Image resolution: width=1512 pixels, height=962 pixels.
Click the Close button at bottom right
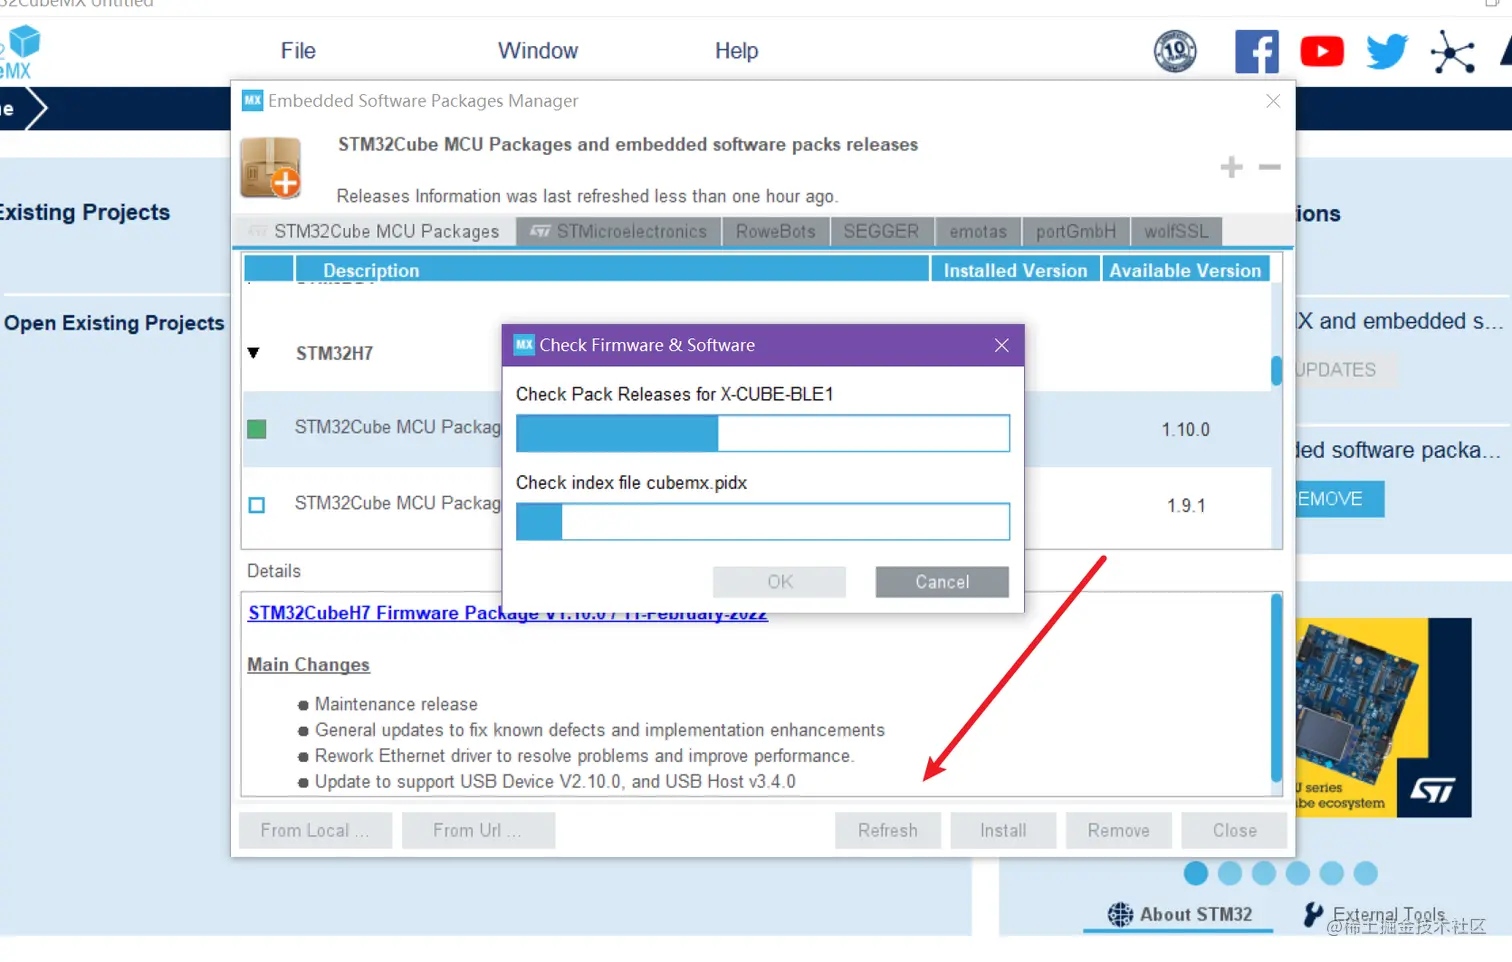(1234, 830)
